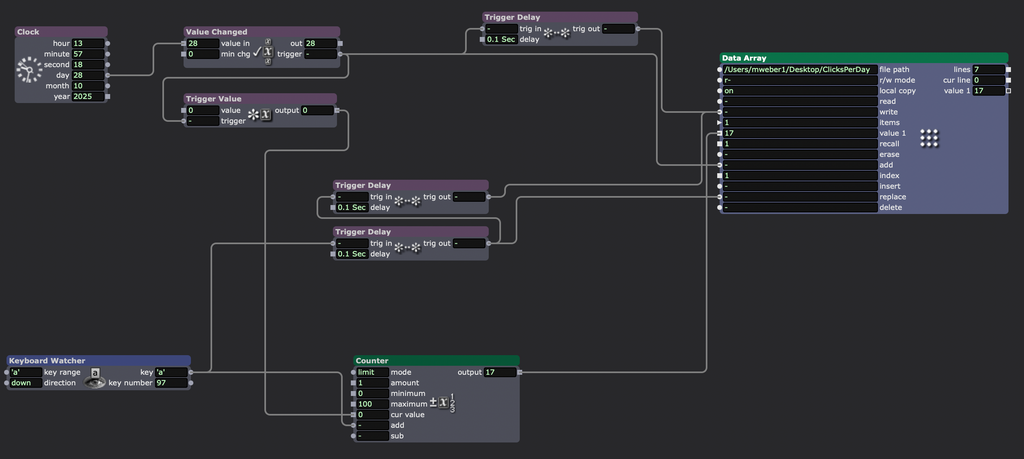Click the Trigger Value actor icon
1024x459 pixels.
click(259, 115)
